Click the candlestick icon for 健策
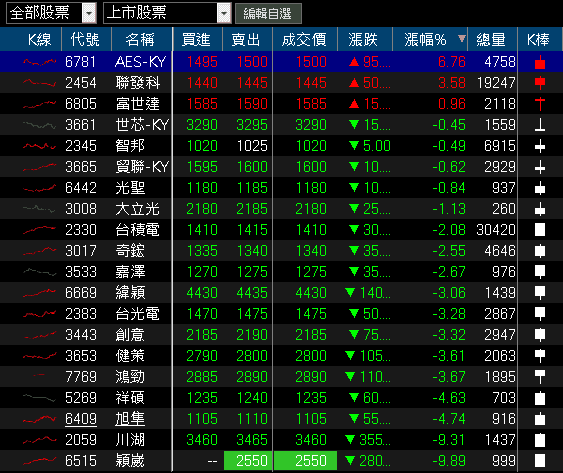Image resolution: width=563 pixels, height=473 pixels. click(x=540, y=356)
